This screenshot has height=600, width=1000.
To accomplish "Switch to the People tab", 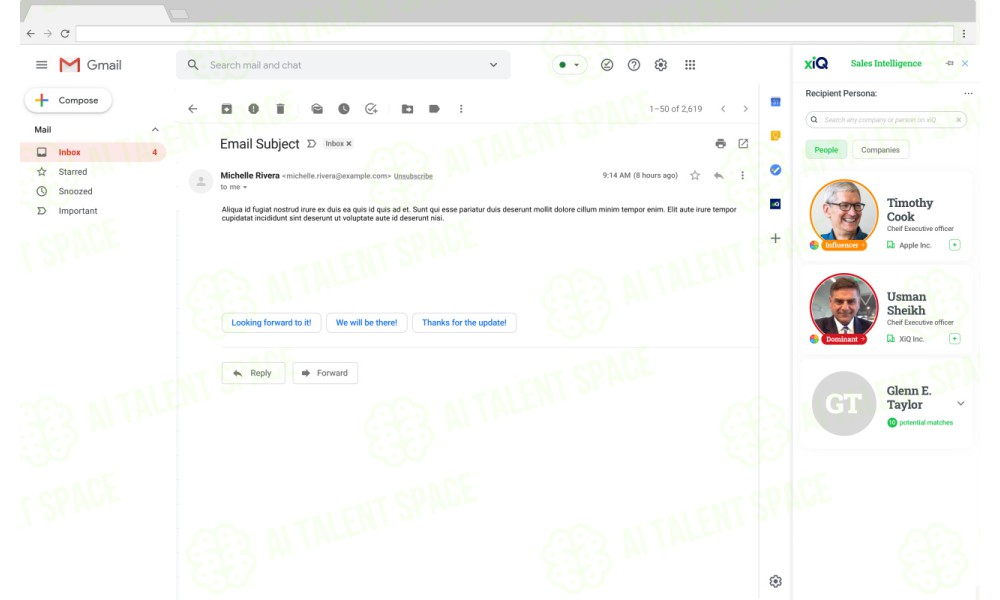I will click(x=826, y=150).
